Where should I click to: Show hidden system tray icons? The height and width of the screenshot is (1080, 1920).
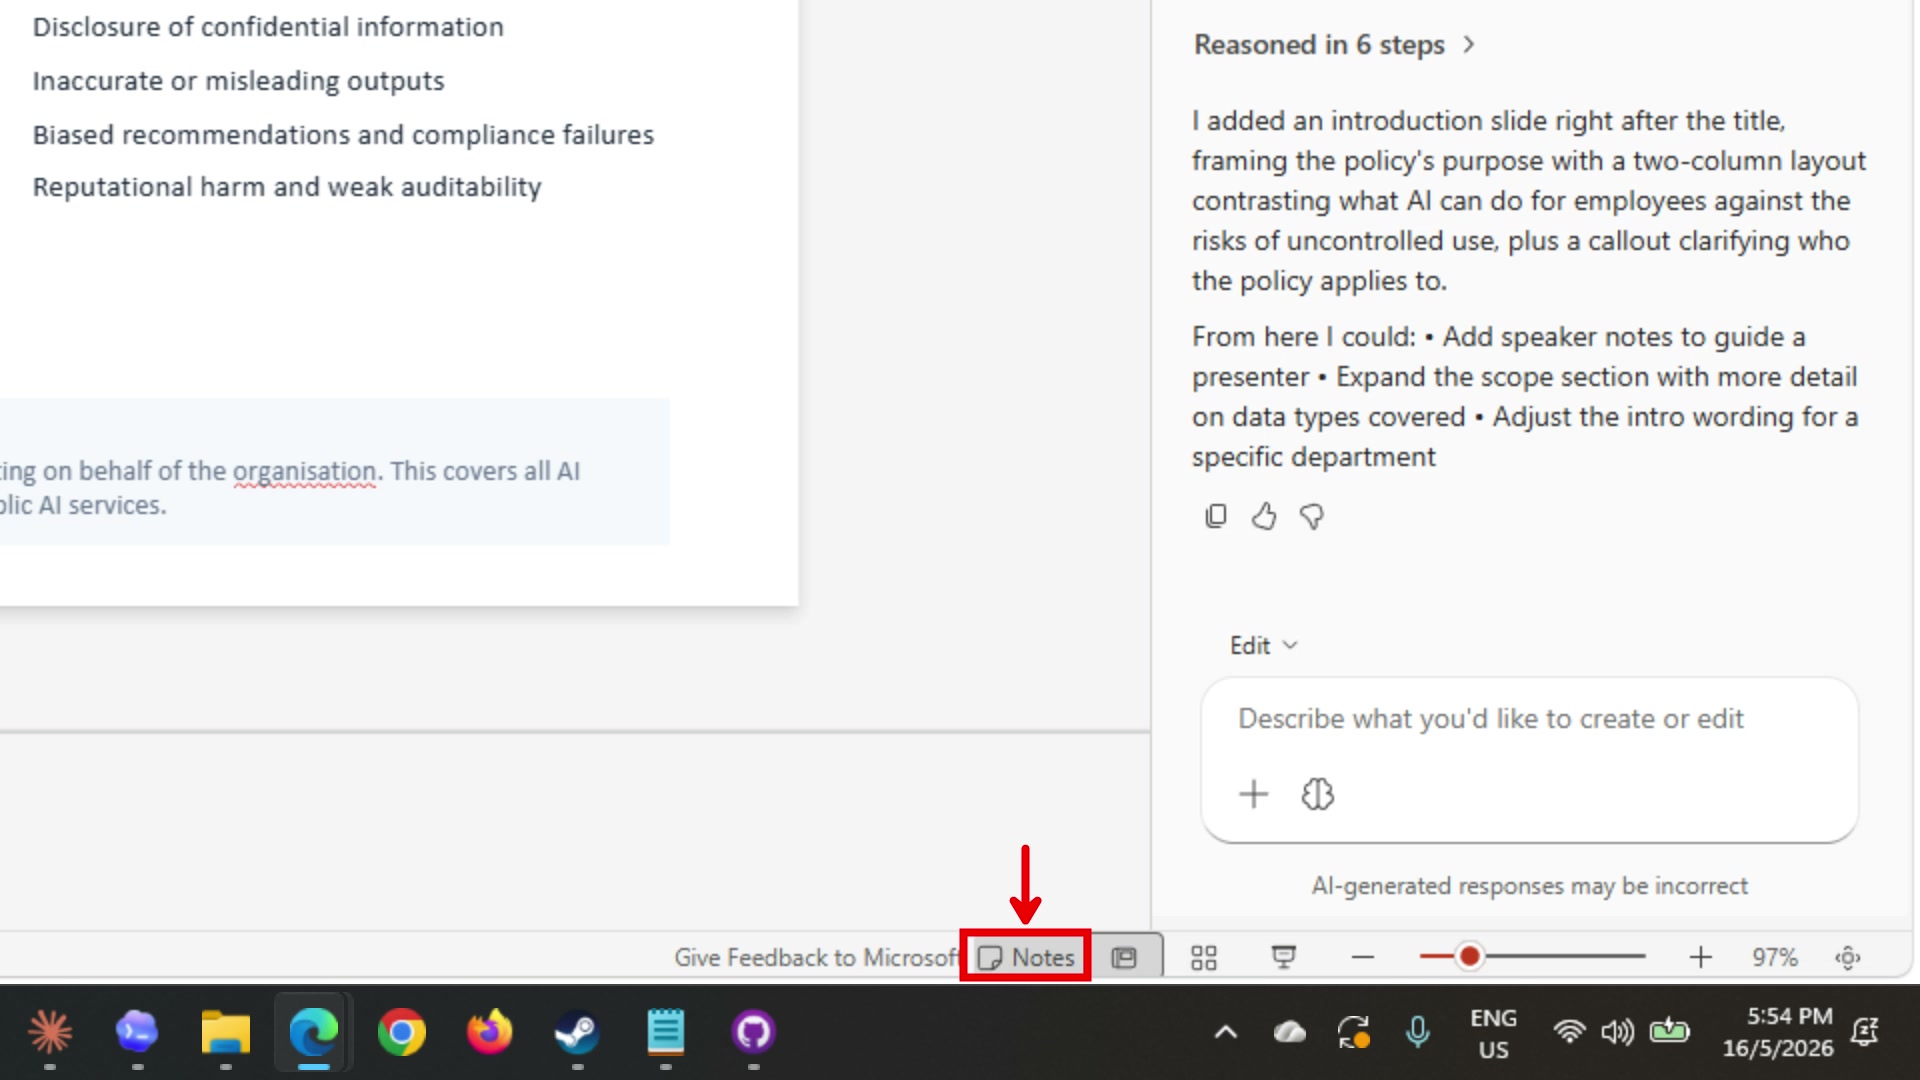tap(1226, 1032)
